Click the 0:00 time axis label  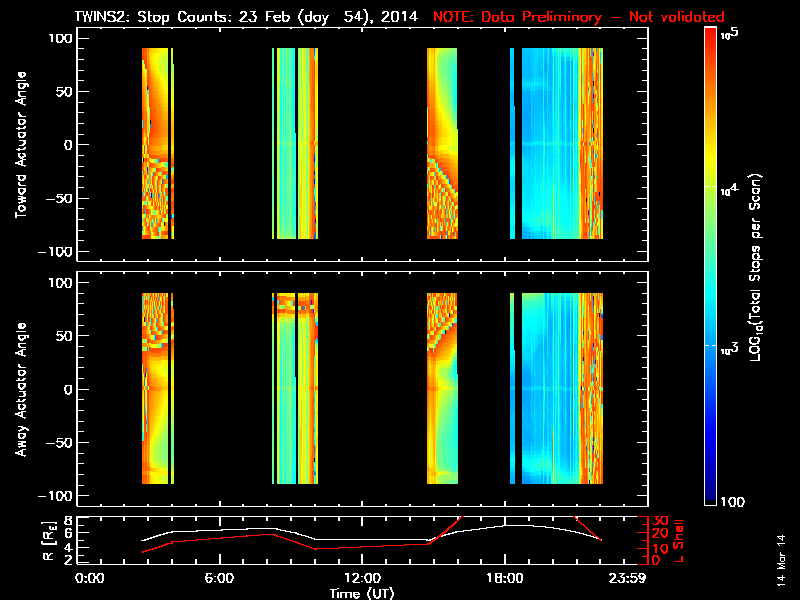[89, 579]
